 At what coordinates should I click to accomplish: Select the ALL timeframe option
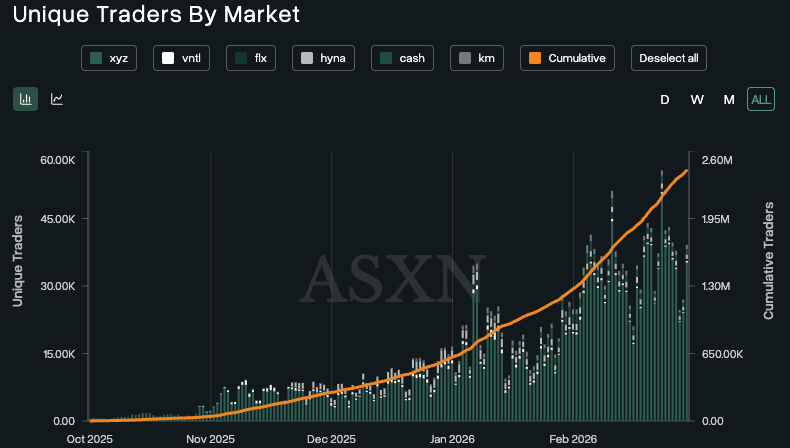point(761,99)
